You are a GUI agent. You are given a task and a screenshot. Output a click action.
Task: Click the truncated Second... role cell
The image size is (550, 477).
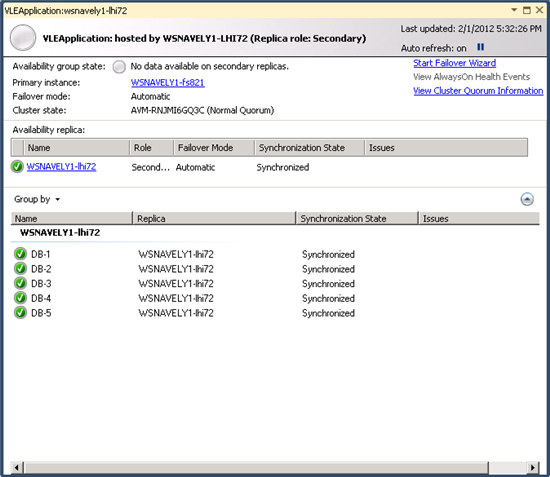click(150, 168)
